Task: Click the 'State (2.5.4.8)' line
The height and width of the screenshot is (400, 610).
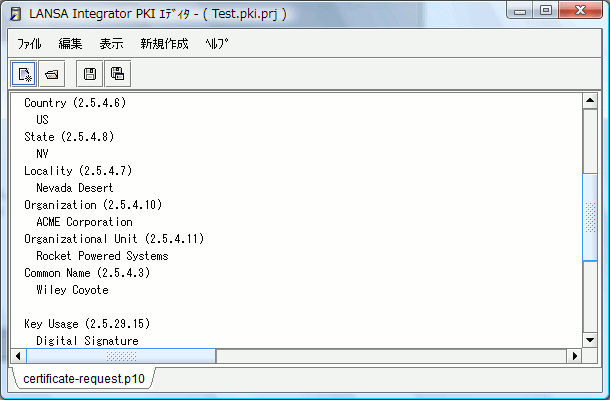Action: pos(69,137)
